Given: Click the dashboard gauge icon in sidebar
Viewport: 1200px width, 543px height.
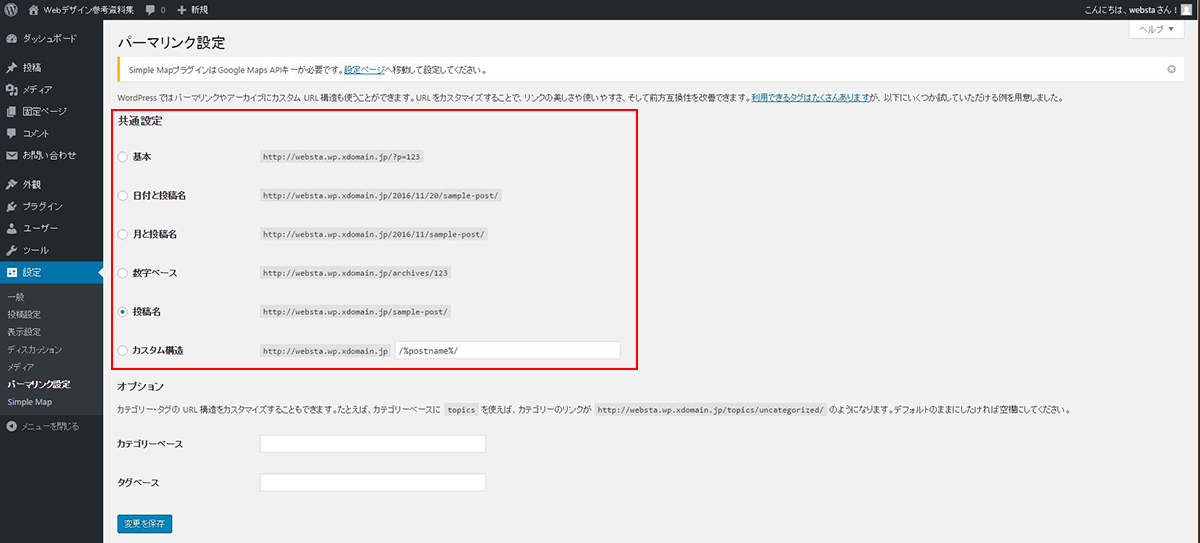Looking at the screenshot, I should (x=11, y=38).
